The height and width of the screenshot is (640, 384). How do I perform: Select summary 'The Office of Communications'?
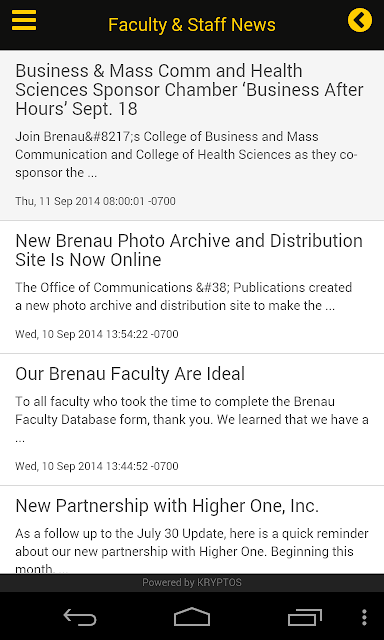(x=184, y=296)
